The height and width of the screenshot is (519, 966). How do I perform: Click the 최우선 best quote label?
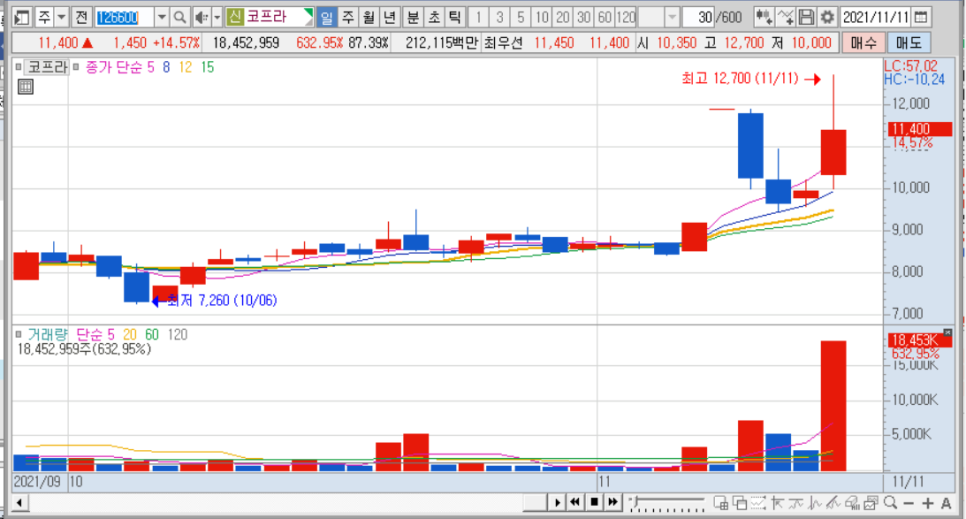click(503, 43)
